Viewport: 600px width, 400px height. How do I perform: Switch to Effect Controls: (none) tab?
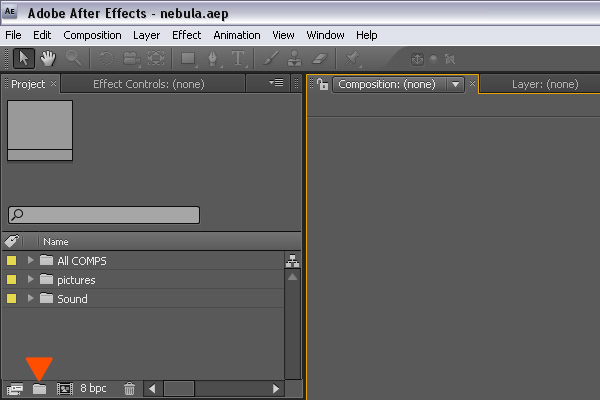pyautogui.click(x=149, y=84)
